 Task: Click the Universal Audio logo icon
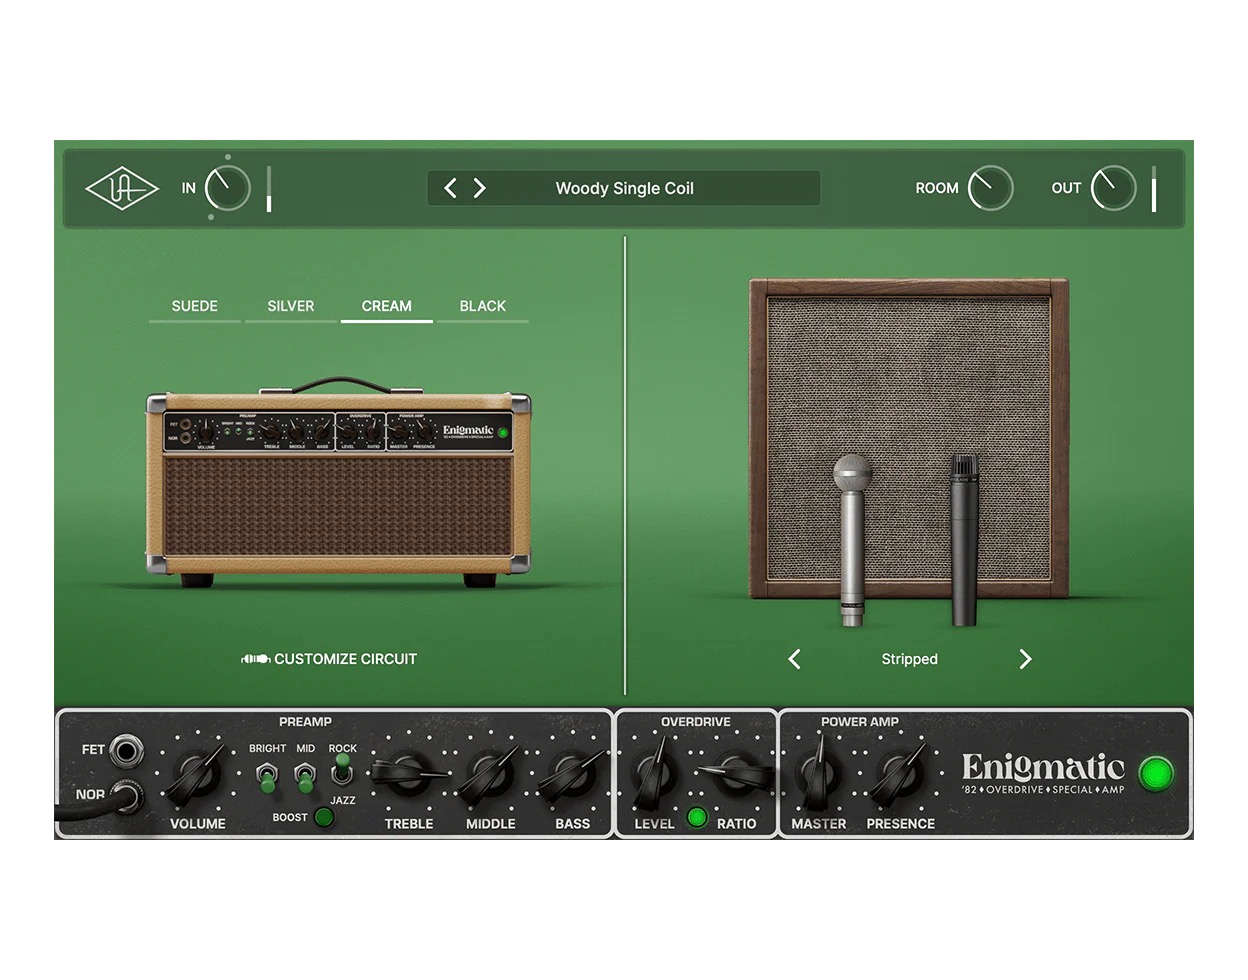pos(121,188)
